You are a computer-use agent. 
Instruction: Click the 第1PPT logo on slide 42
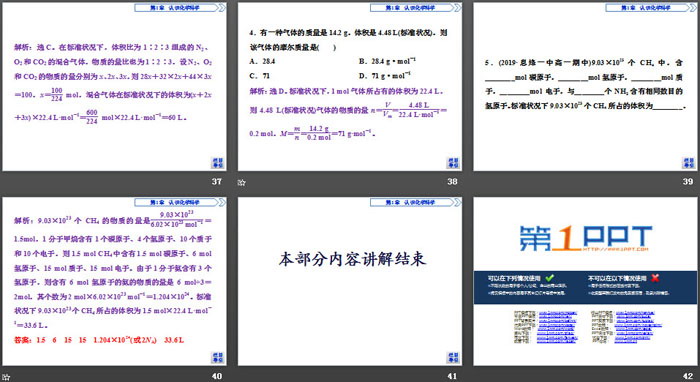(585, 238)
